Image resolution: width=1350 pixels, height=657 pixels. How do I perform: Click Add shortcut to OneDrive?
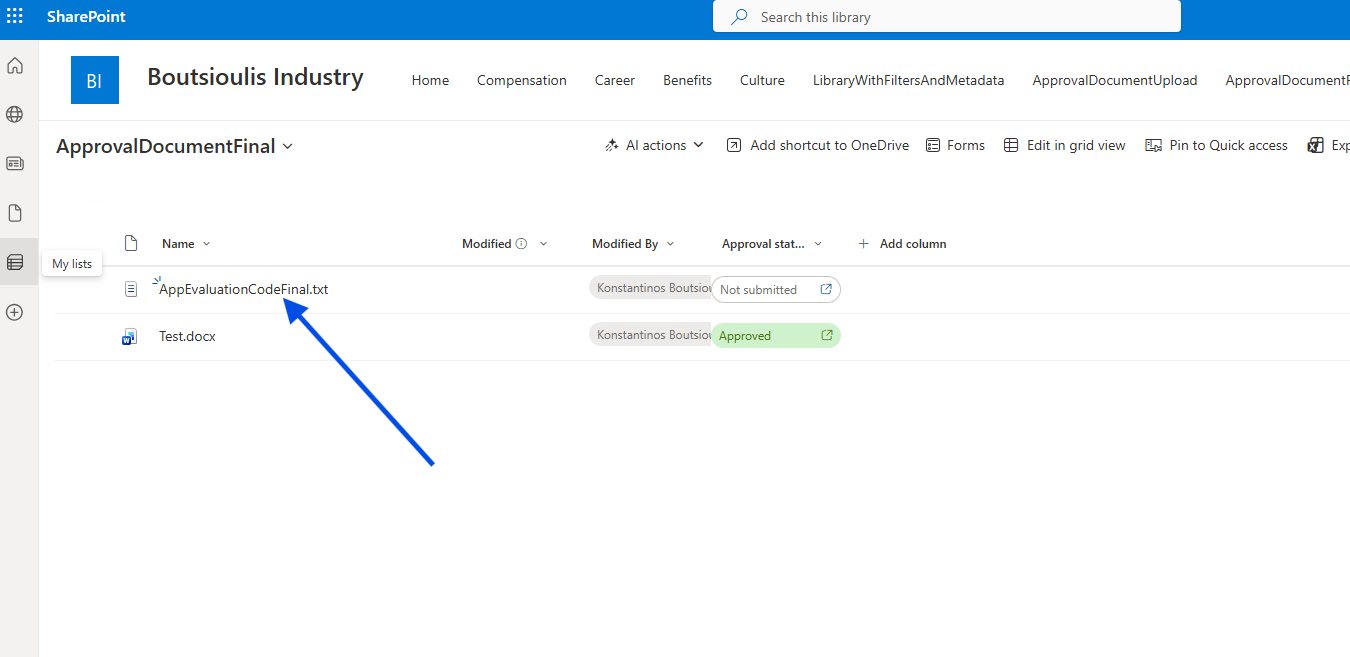pyautogui.click(x=817, y=146)
